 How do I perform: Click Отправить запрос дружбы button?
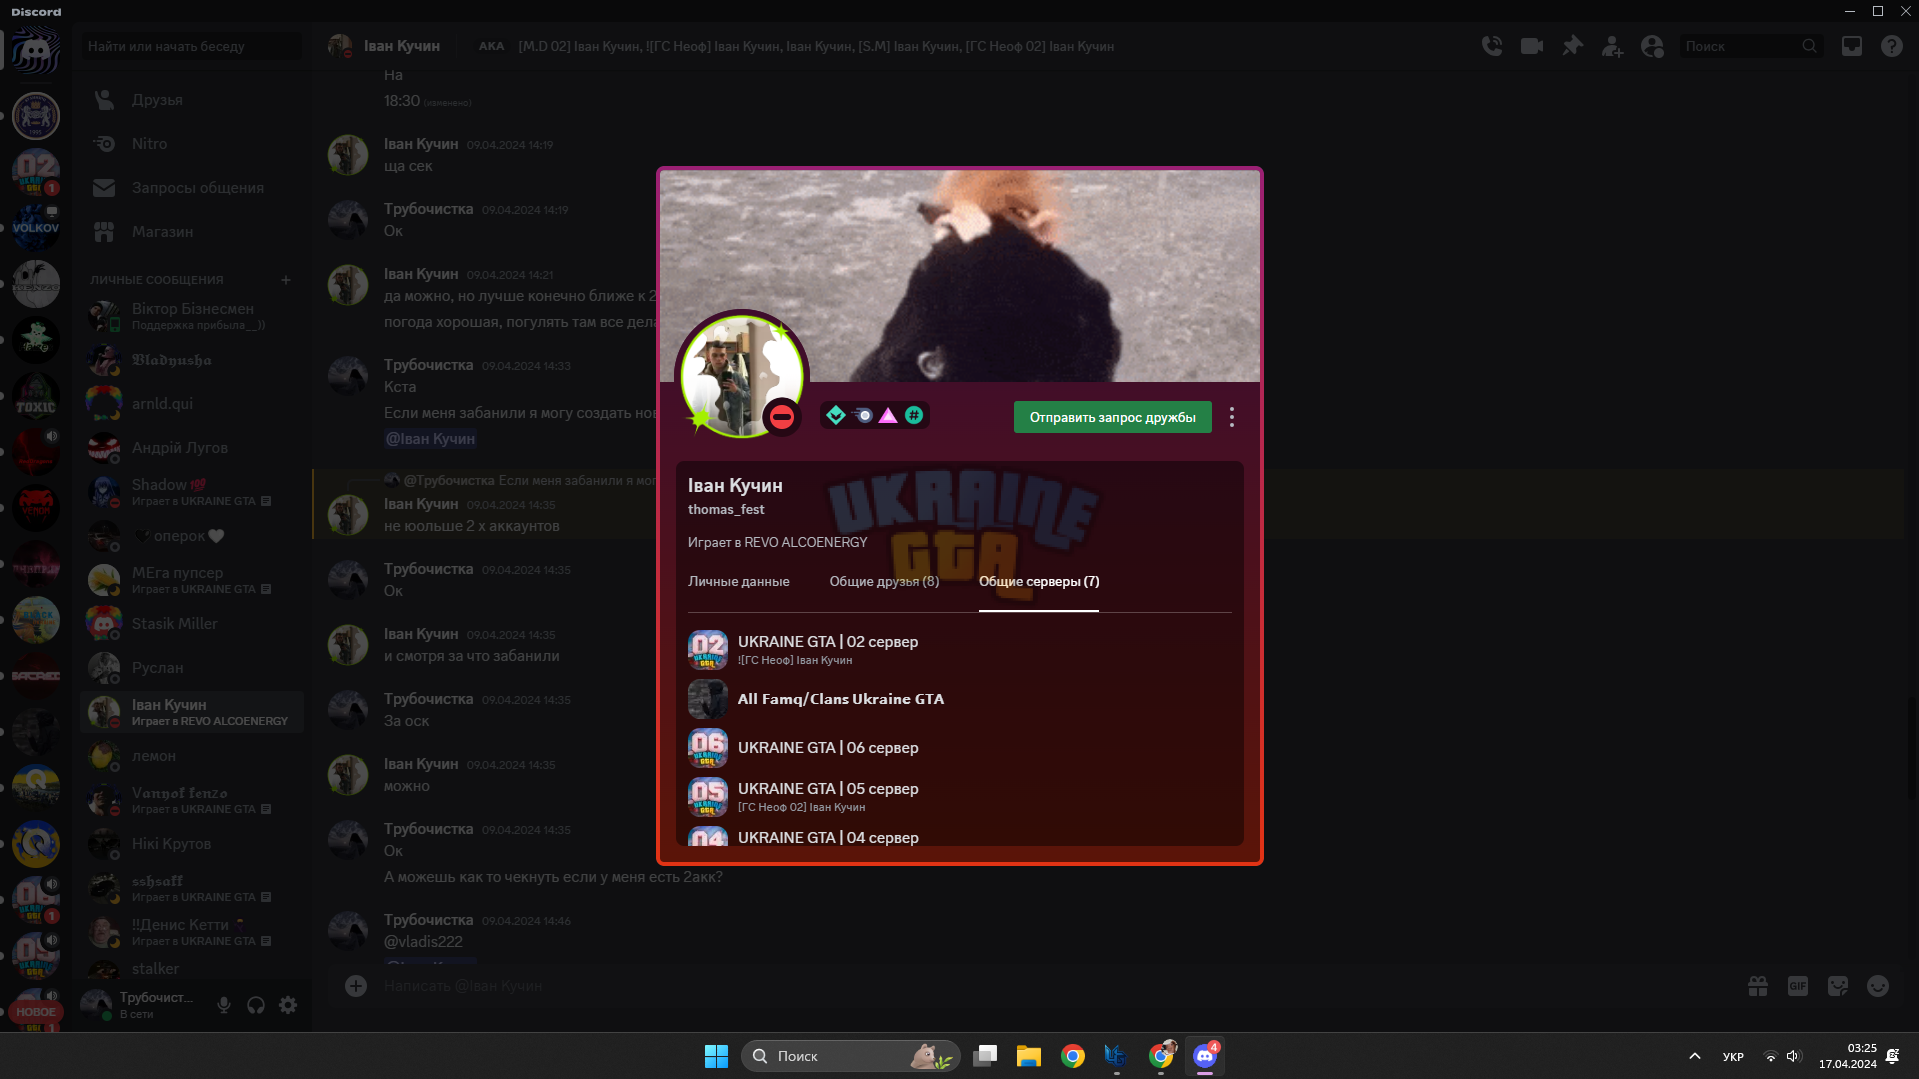pos(1112,417)
